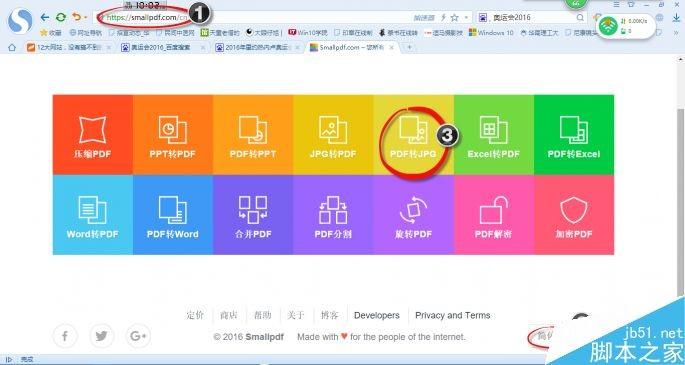Open the 大鹏 bookmark
685x365 pixels.
[264, 33]
